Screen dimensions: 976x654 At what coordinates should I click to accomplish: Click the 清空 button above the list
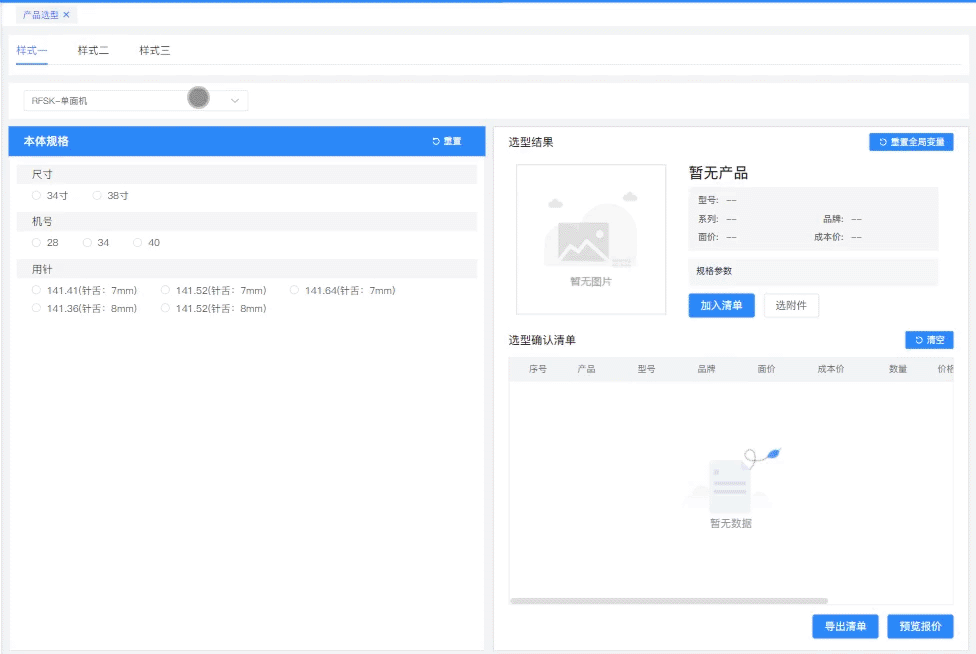(x=929, y=340)
